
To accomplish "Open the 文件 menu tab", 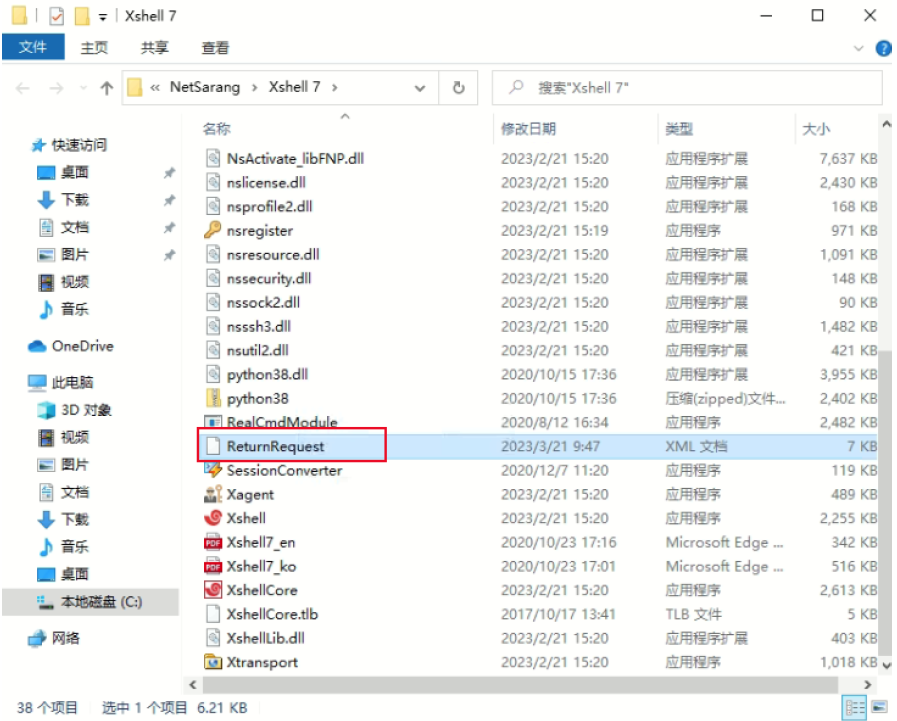I will coord(33,47).
